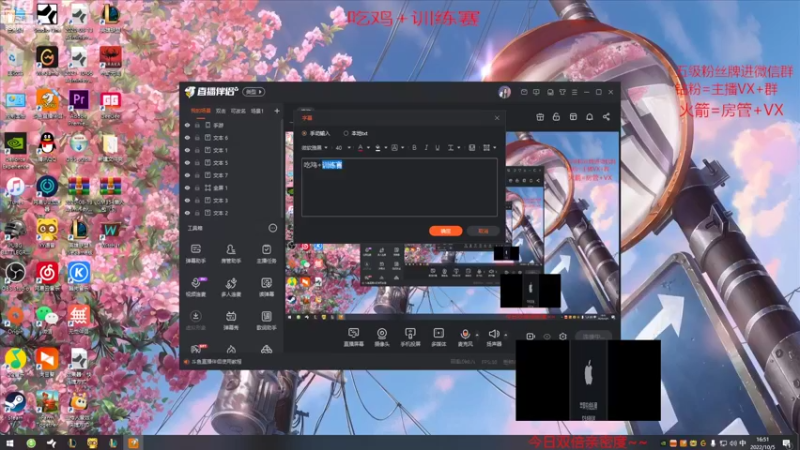Open the hamburger menu in title bar

pyautogui.click(x=574, y=92)
